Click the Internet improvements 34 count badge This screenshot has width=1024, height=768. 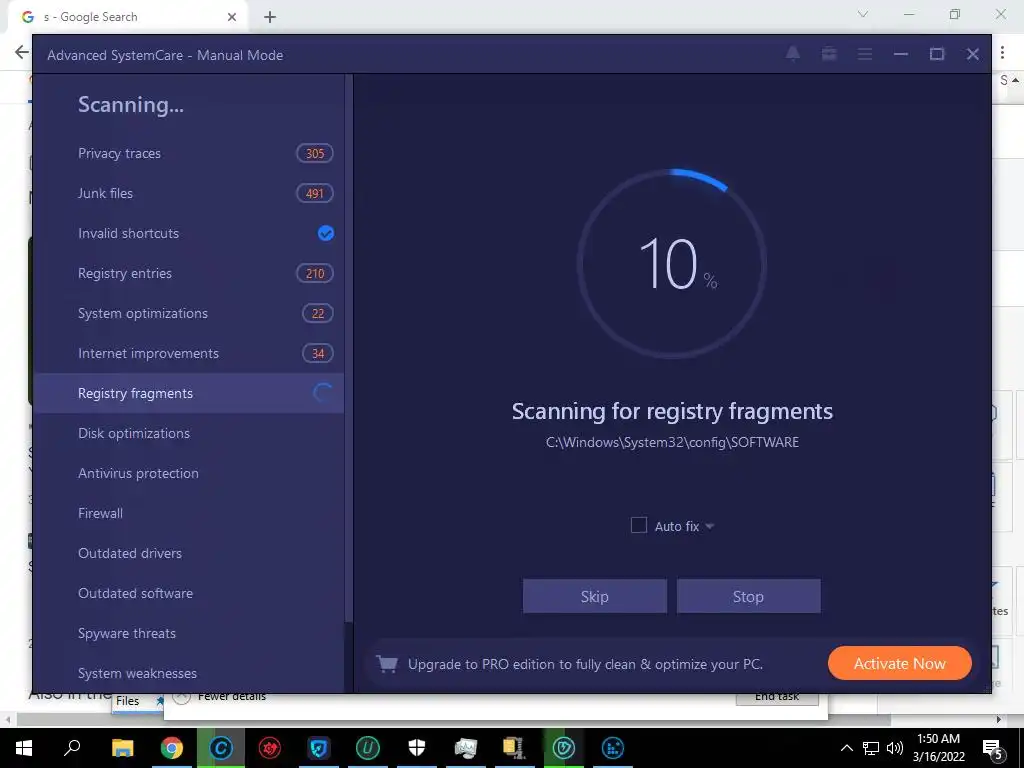(x=317, y=353)
